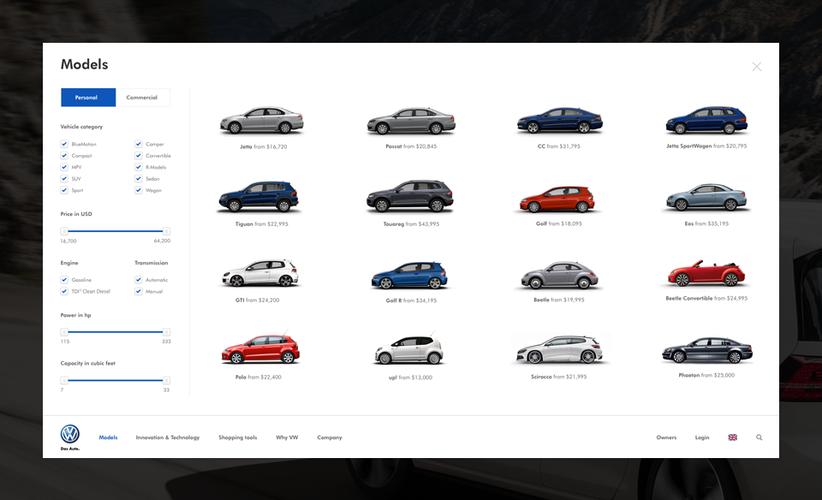
Task: Choose the red Golf car image
Action: (x=556, y=199)
